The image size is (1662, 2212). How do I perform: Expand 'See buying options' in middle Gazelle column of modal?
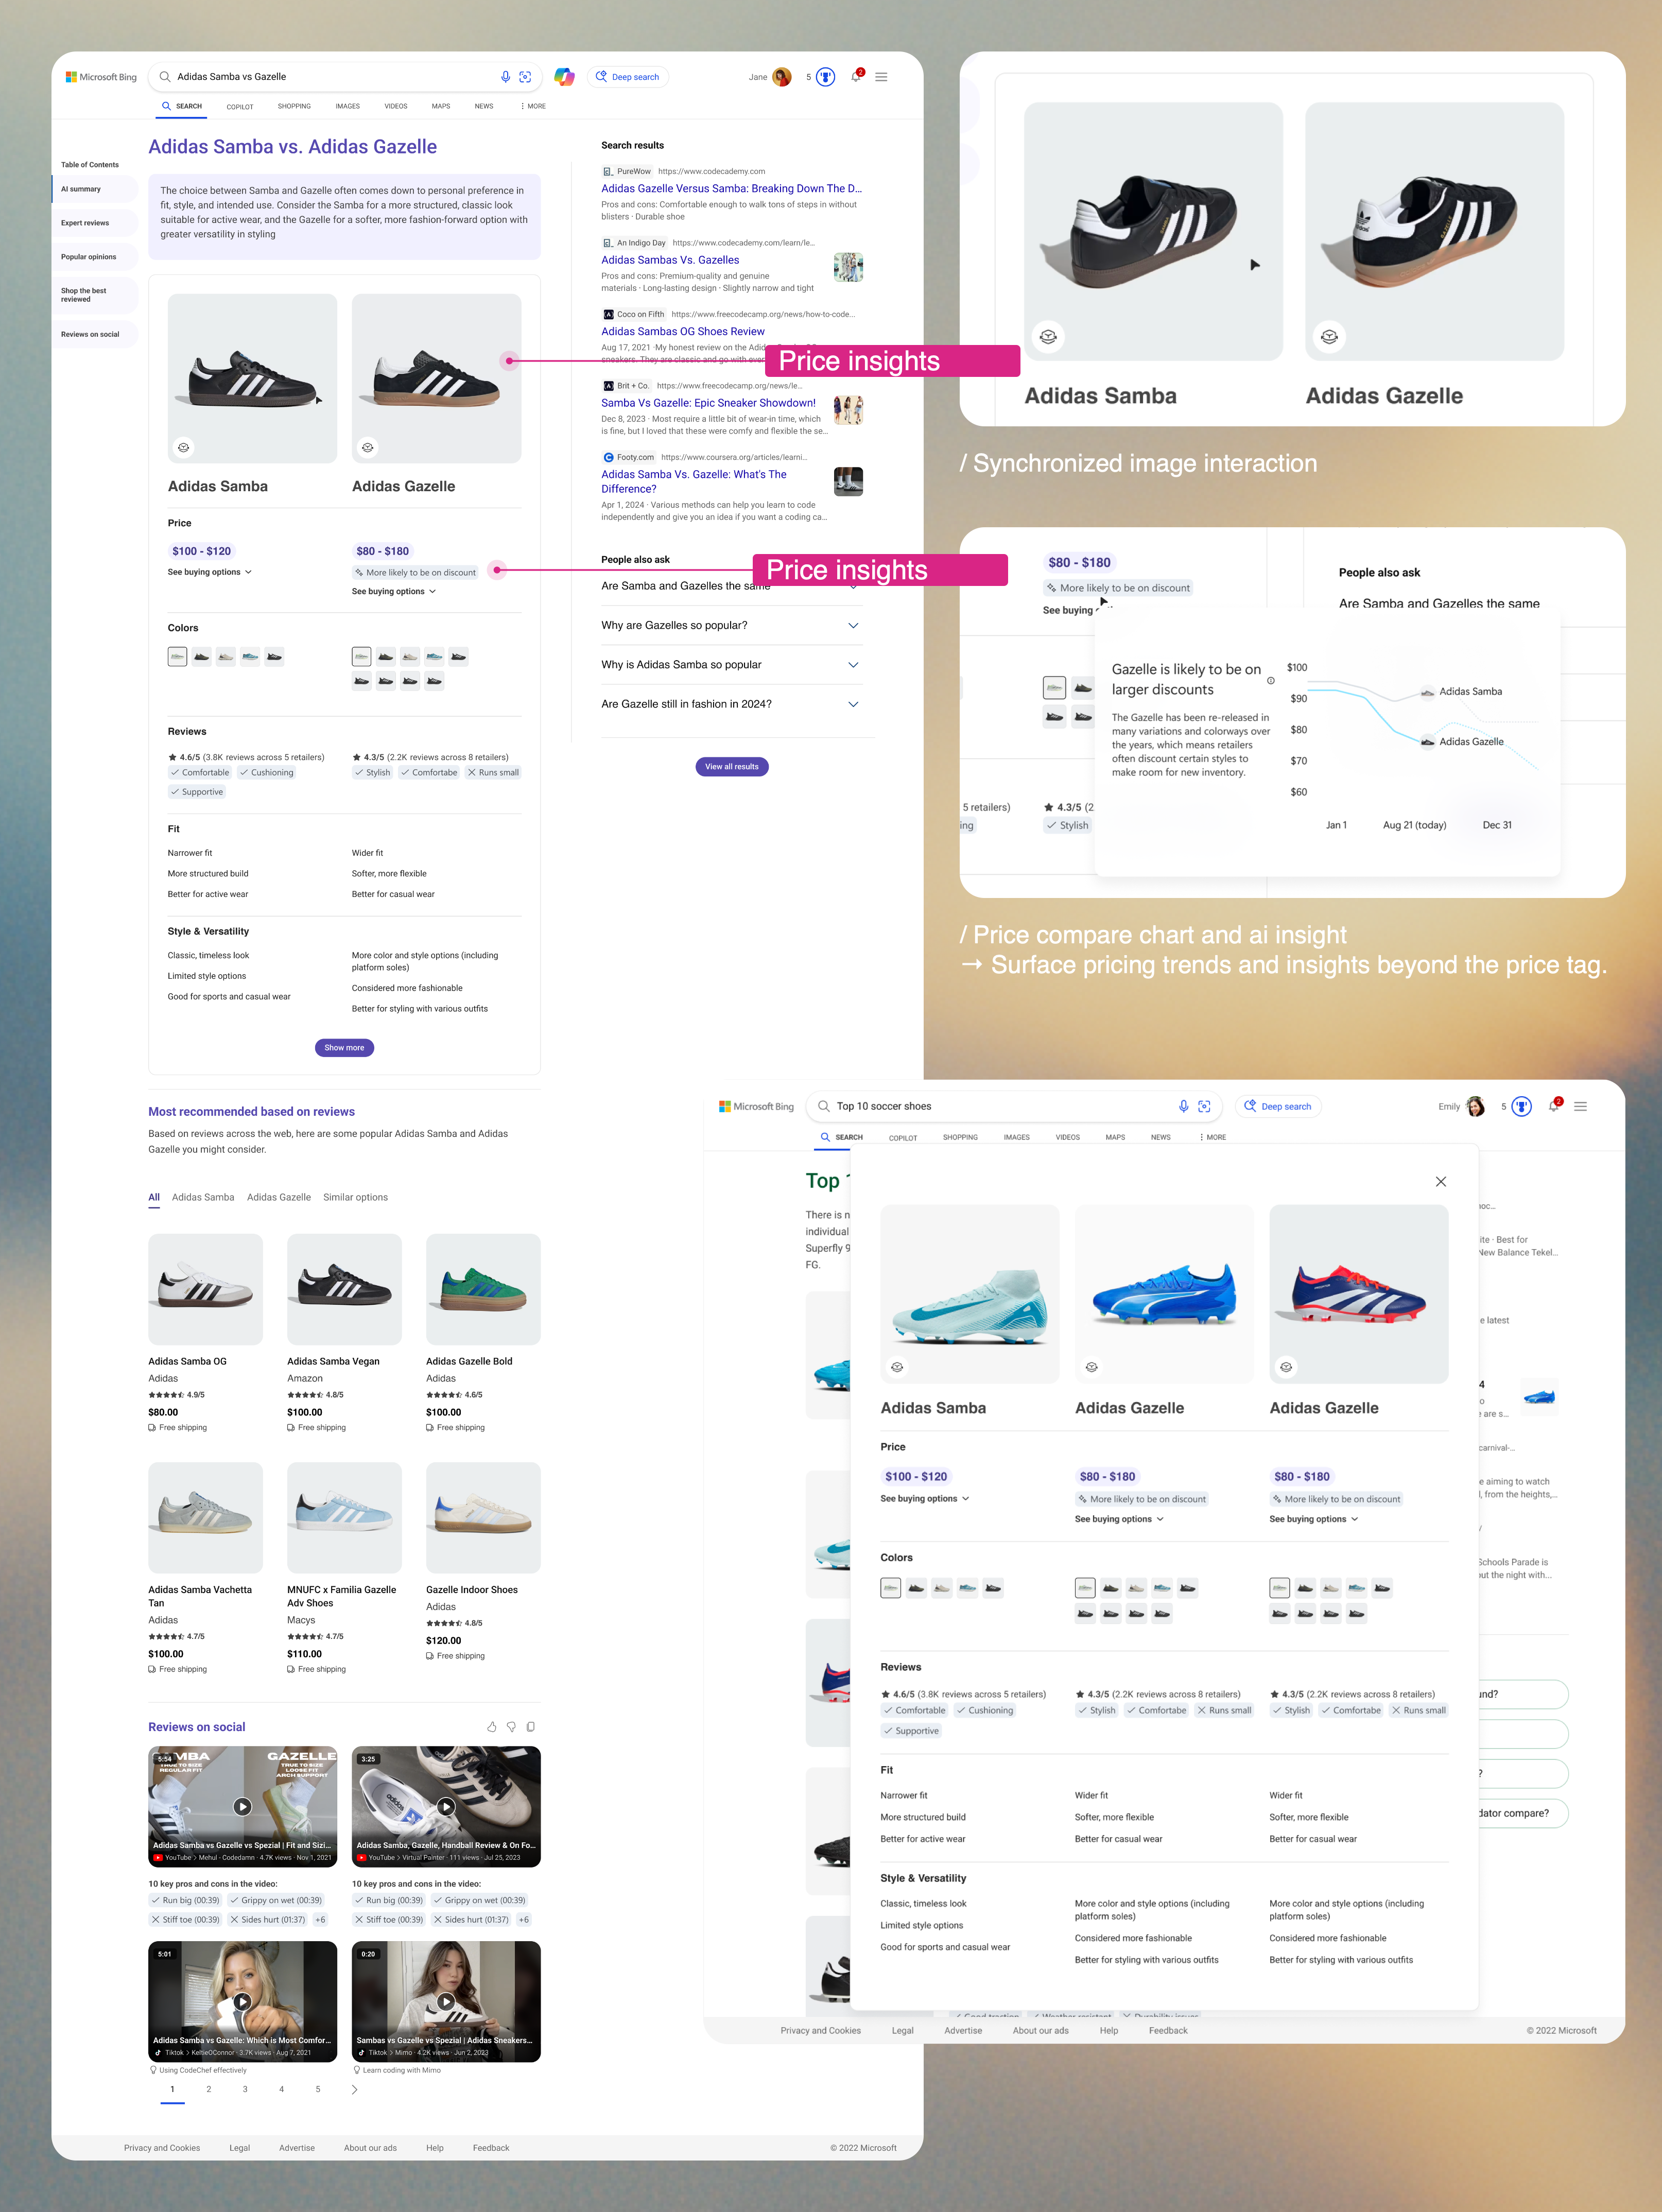1119,1519
